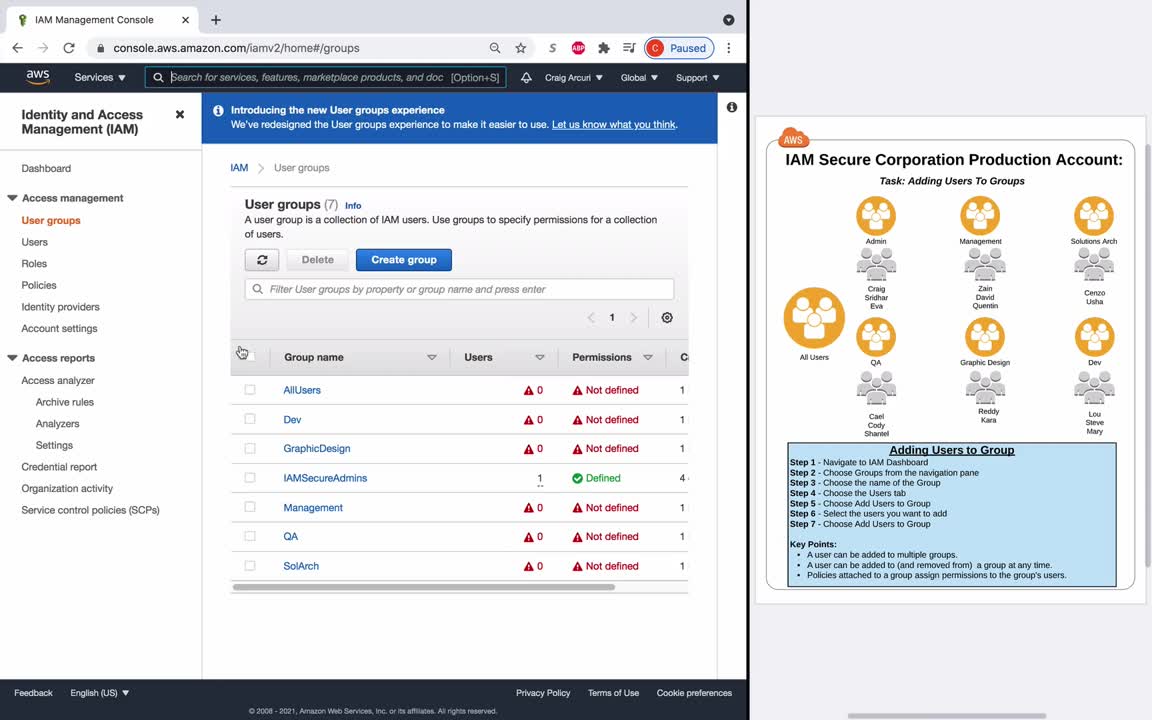Collapse the Access reports section
This screenshot has width=1152, height=720.
click(12, 358)
